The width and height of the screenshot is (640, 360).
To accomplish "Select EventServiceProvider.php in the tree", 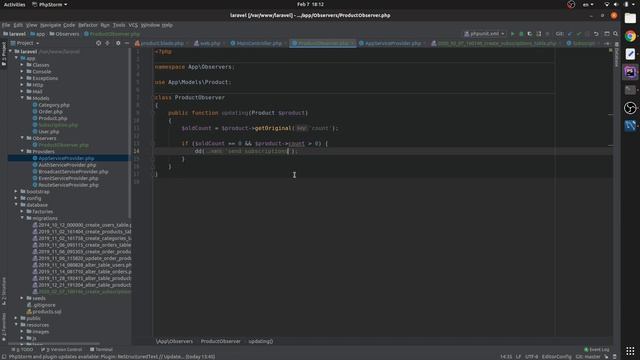I will pos(68,178).
